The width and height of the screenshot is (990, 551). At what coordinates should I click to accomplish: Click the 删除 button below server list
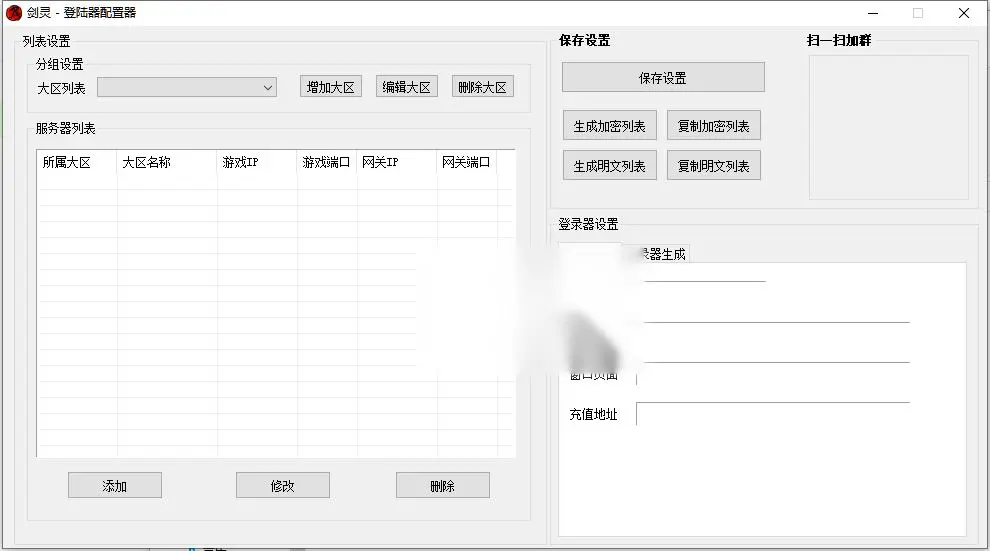tap(443, 485)
